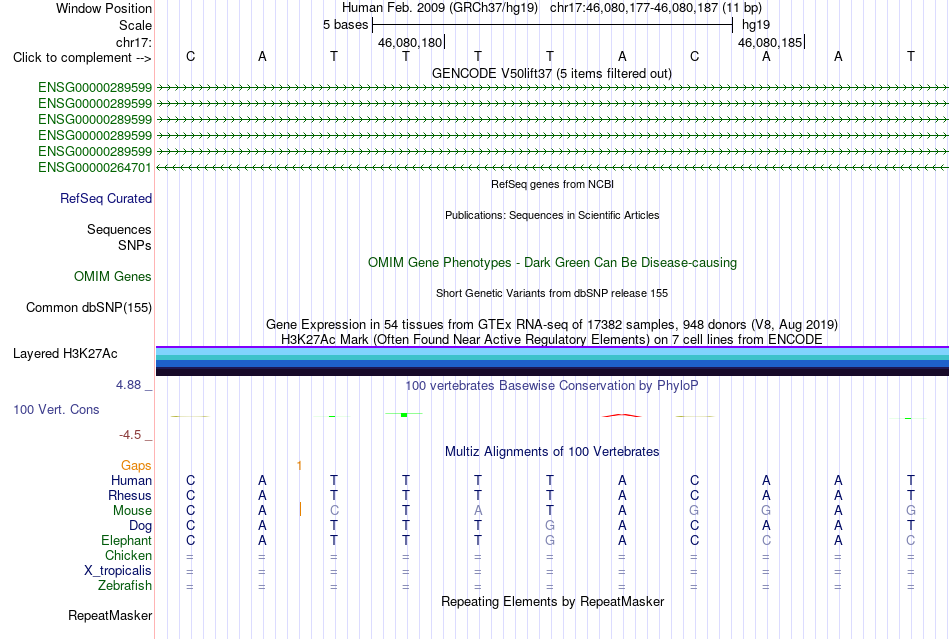Select the 'chr17:' ruler label
Image resolution: width=950 pixels, height=639 pixels.
(x=134, y=42)
